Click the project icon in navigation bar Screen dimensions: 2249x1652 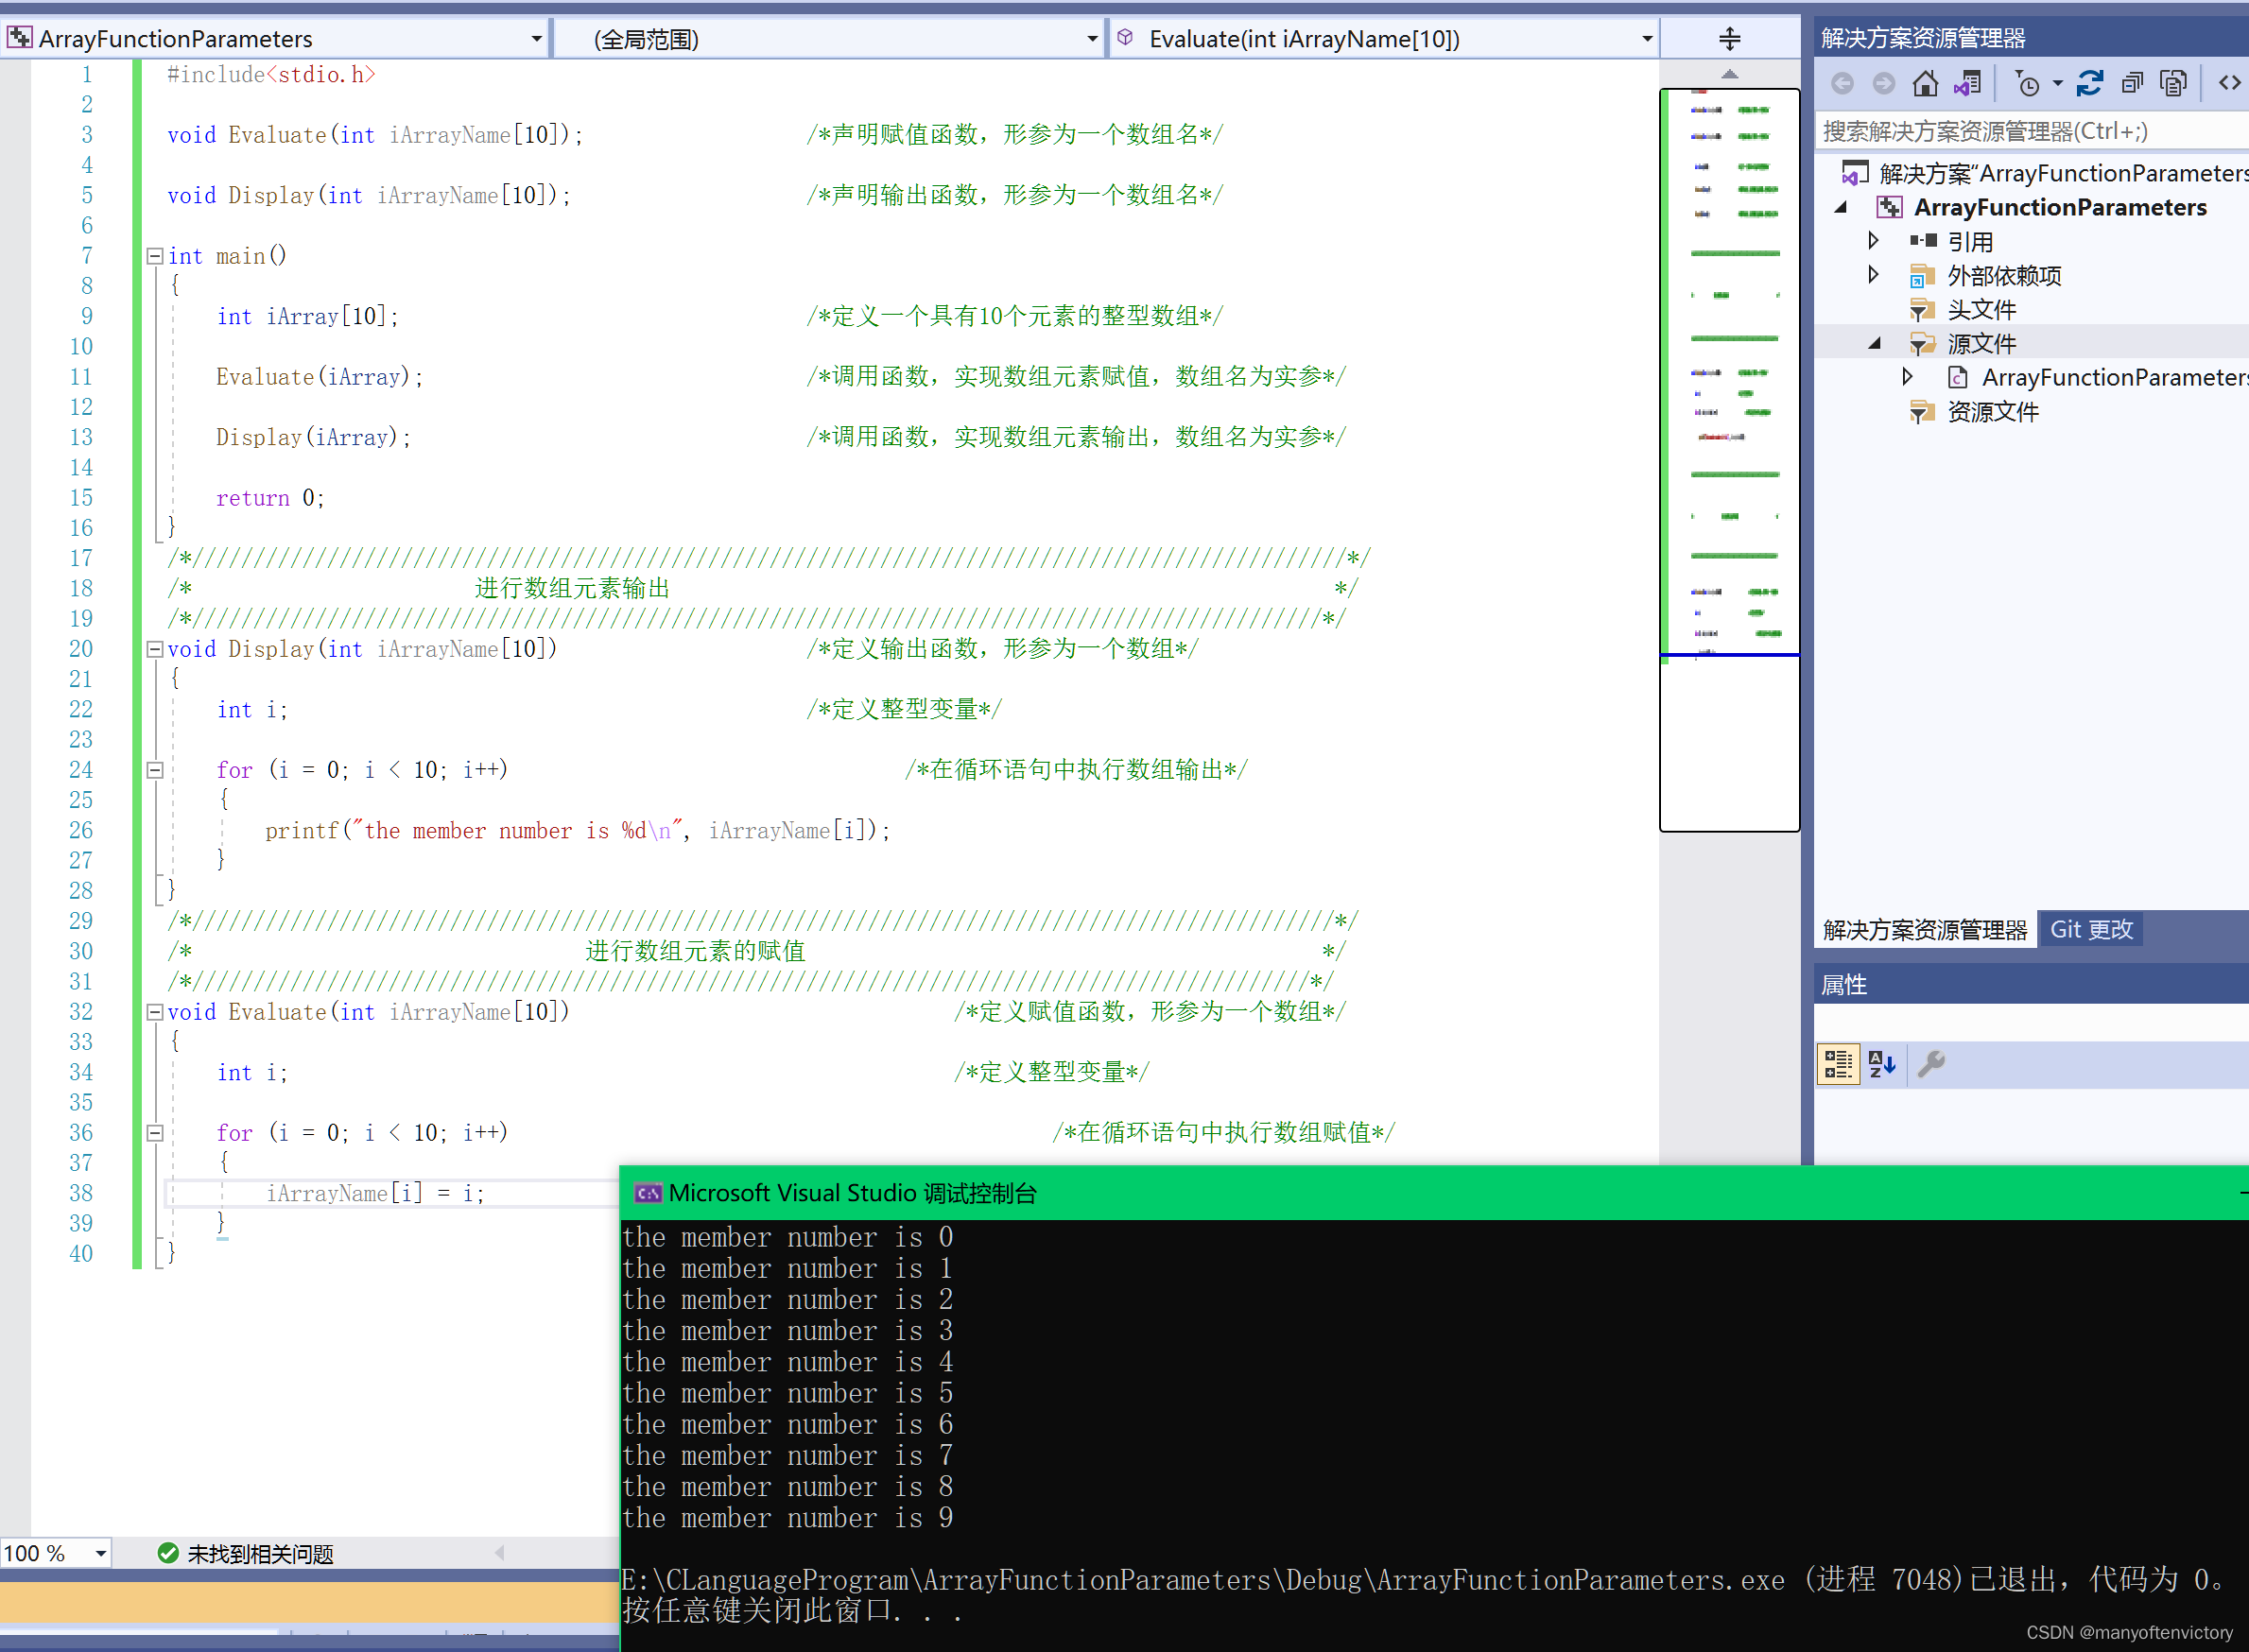point(20,38)
